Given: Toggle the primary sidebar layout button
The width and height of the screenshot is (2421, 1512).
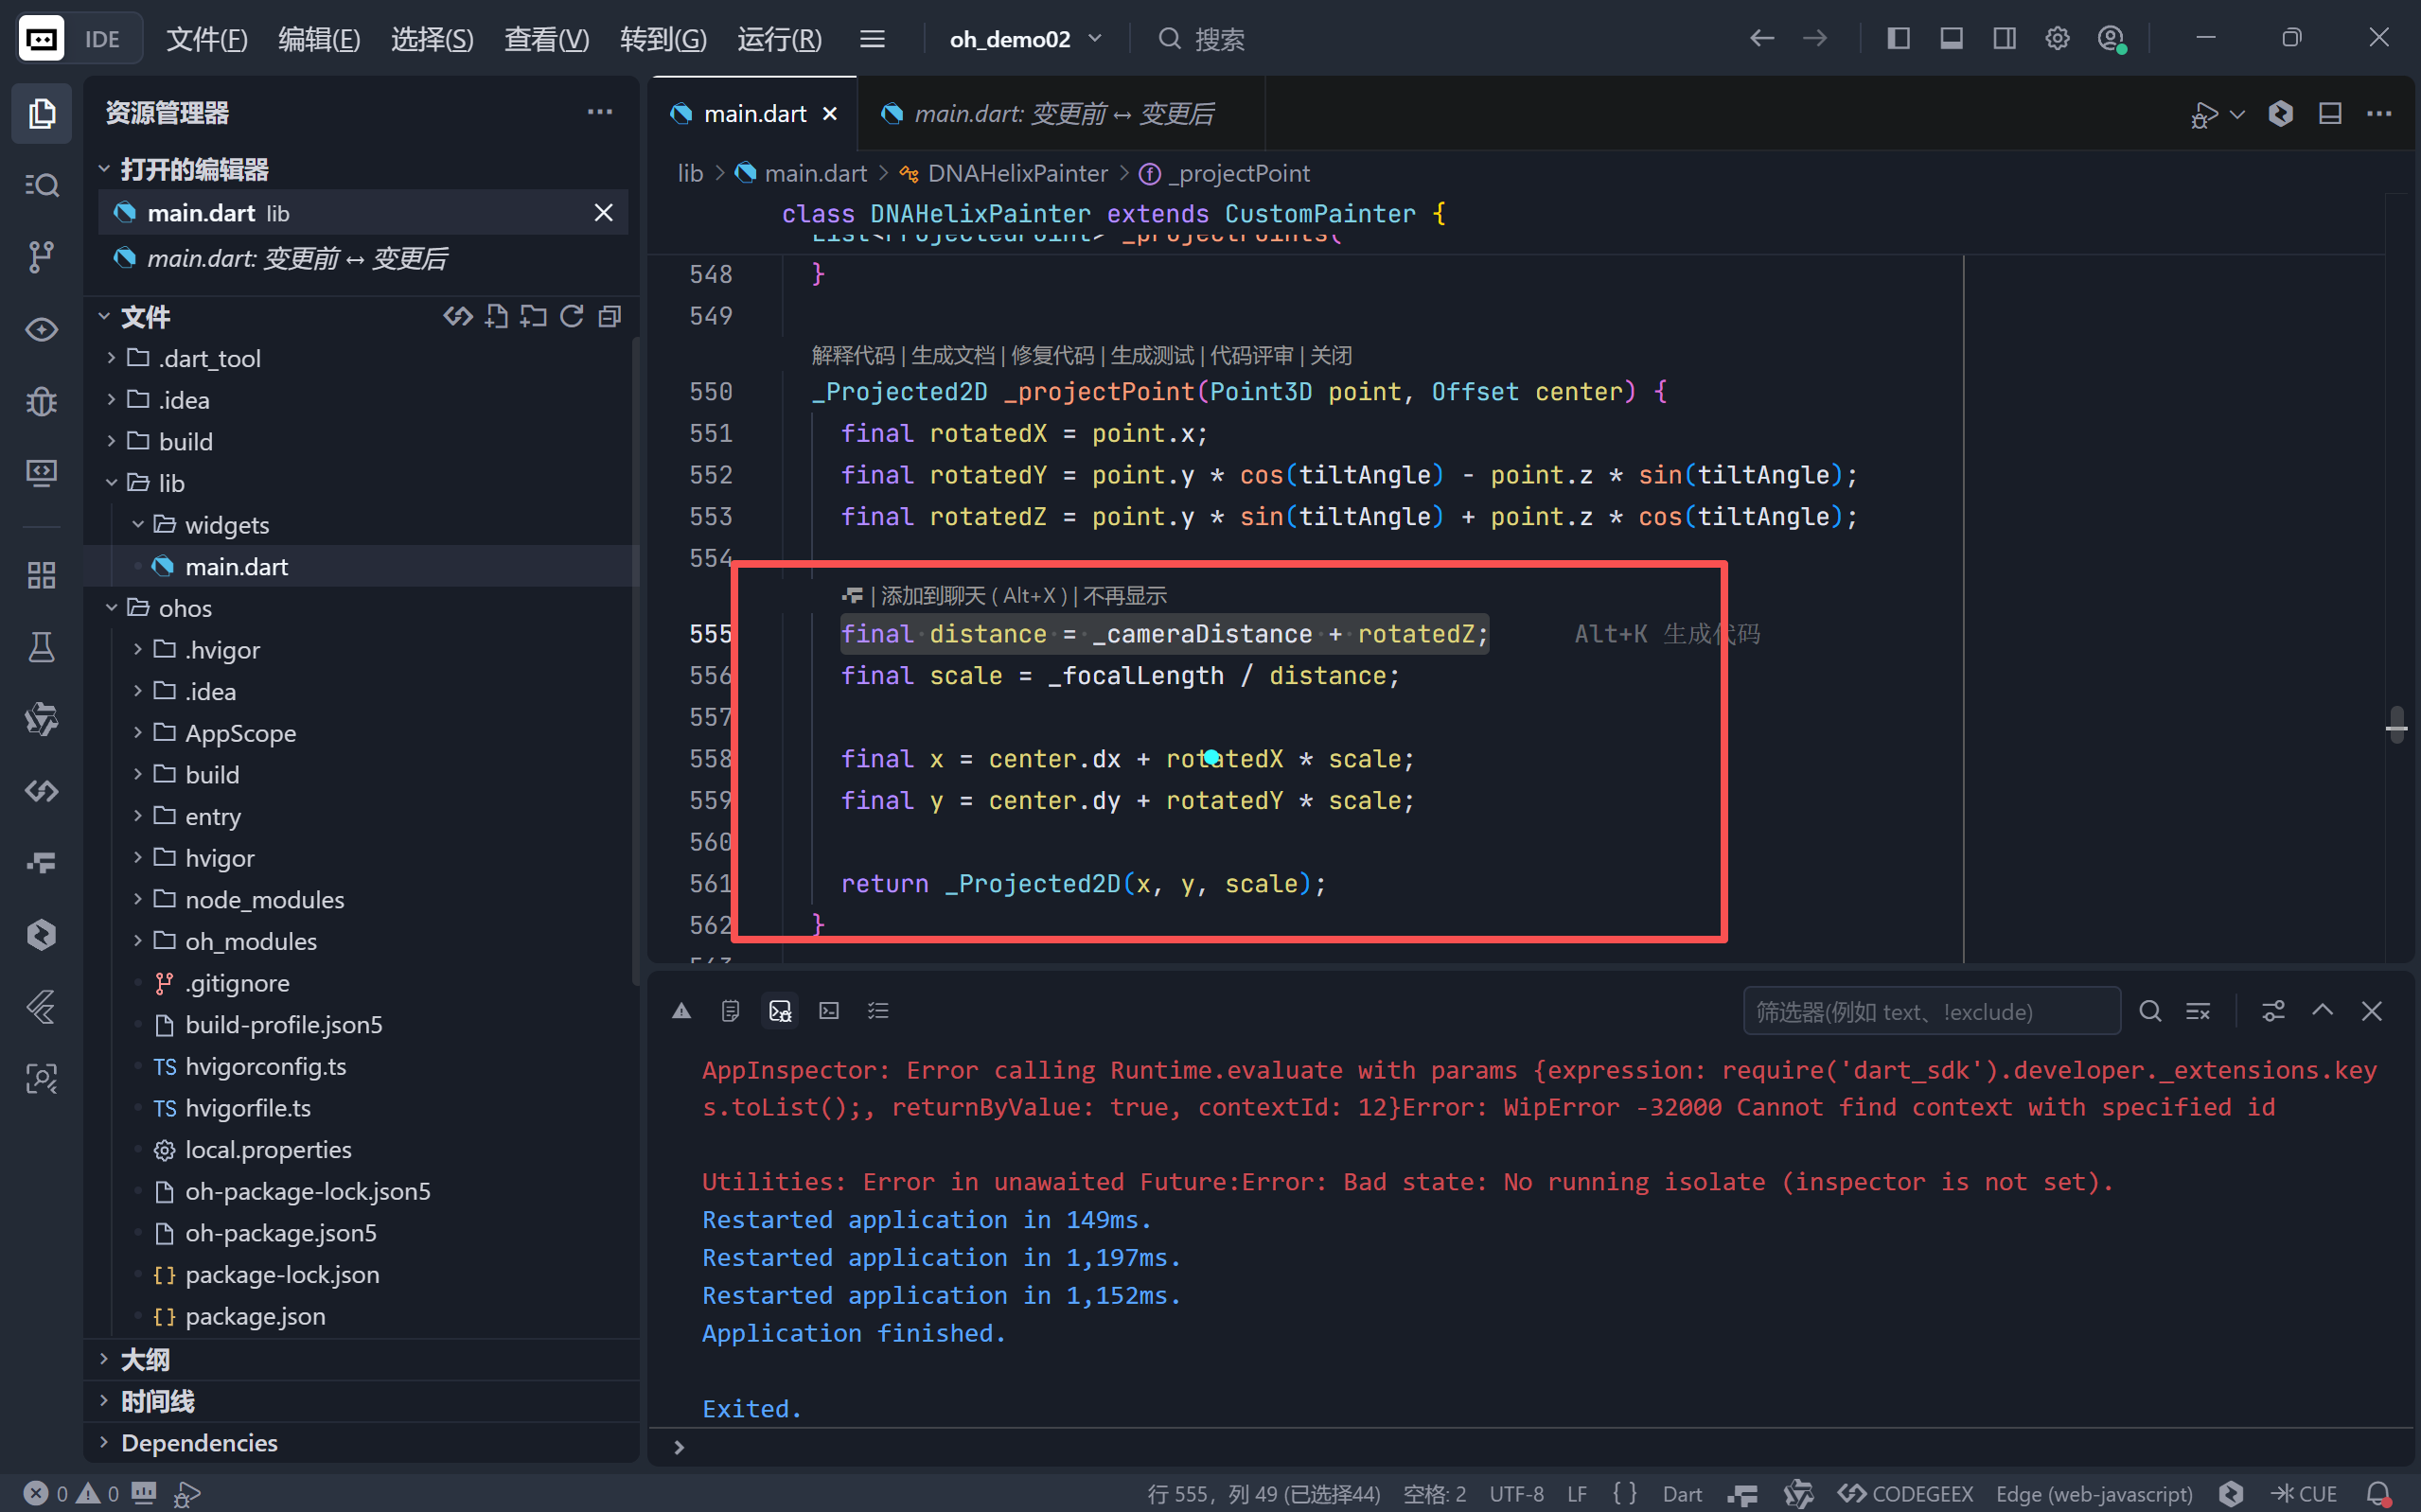Looking at the screenshot, I should pyautogui.click(x=1898, y=39).
